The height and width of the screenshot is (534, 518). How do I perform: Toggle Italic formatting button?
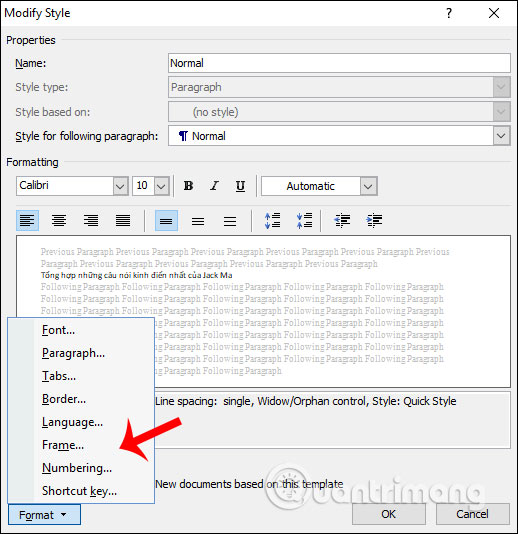(x=214, y=186)
